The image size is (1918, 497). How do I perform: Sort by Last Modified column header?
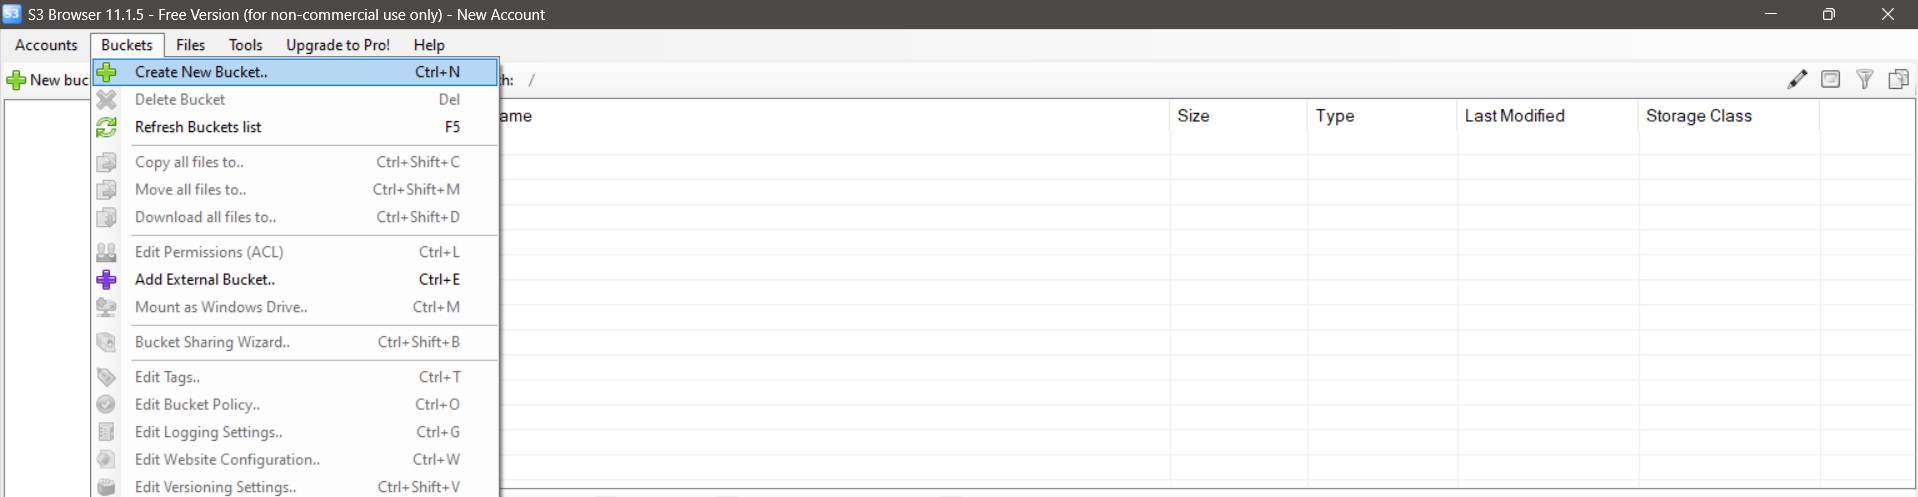coord(1548,116)
